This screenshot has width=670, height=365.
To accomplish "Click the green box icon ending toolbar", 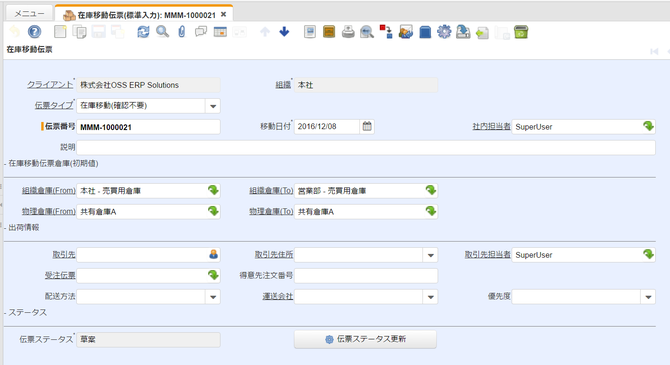I will (521, 32).
